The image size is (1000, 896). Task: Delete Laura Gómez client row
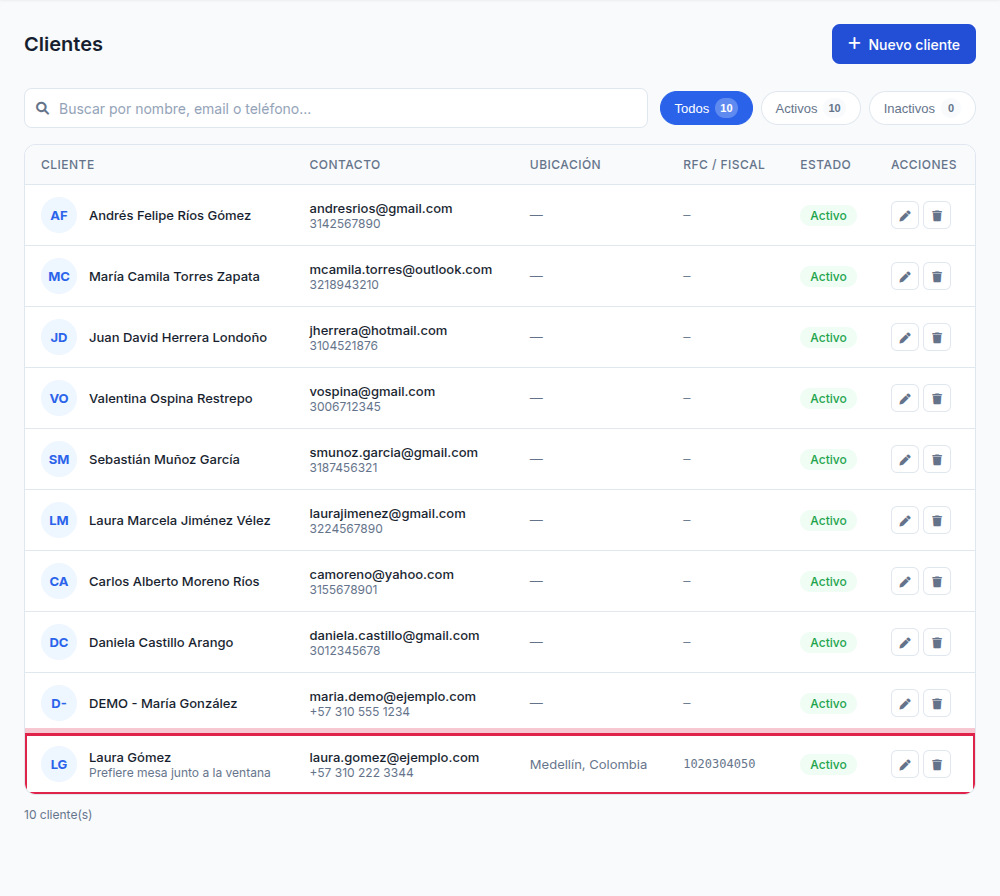937,765
